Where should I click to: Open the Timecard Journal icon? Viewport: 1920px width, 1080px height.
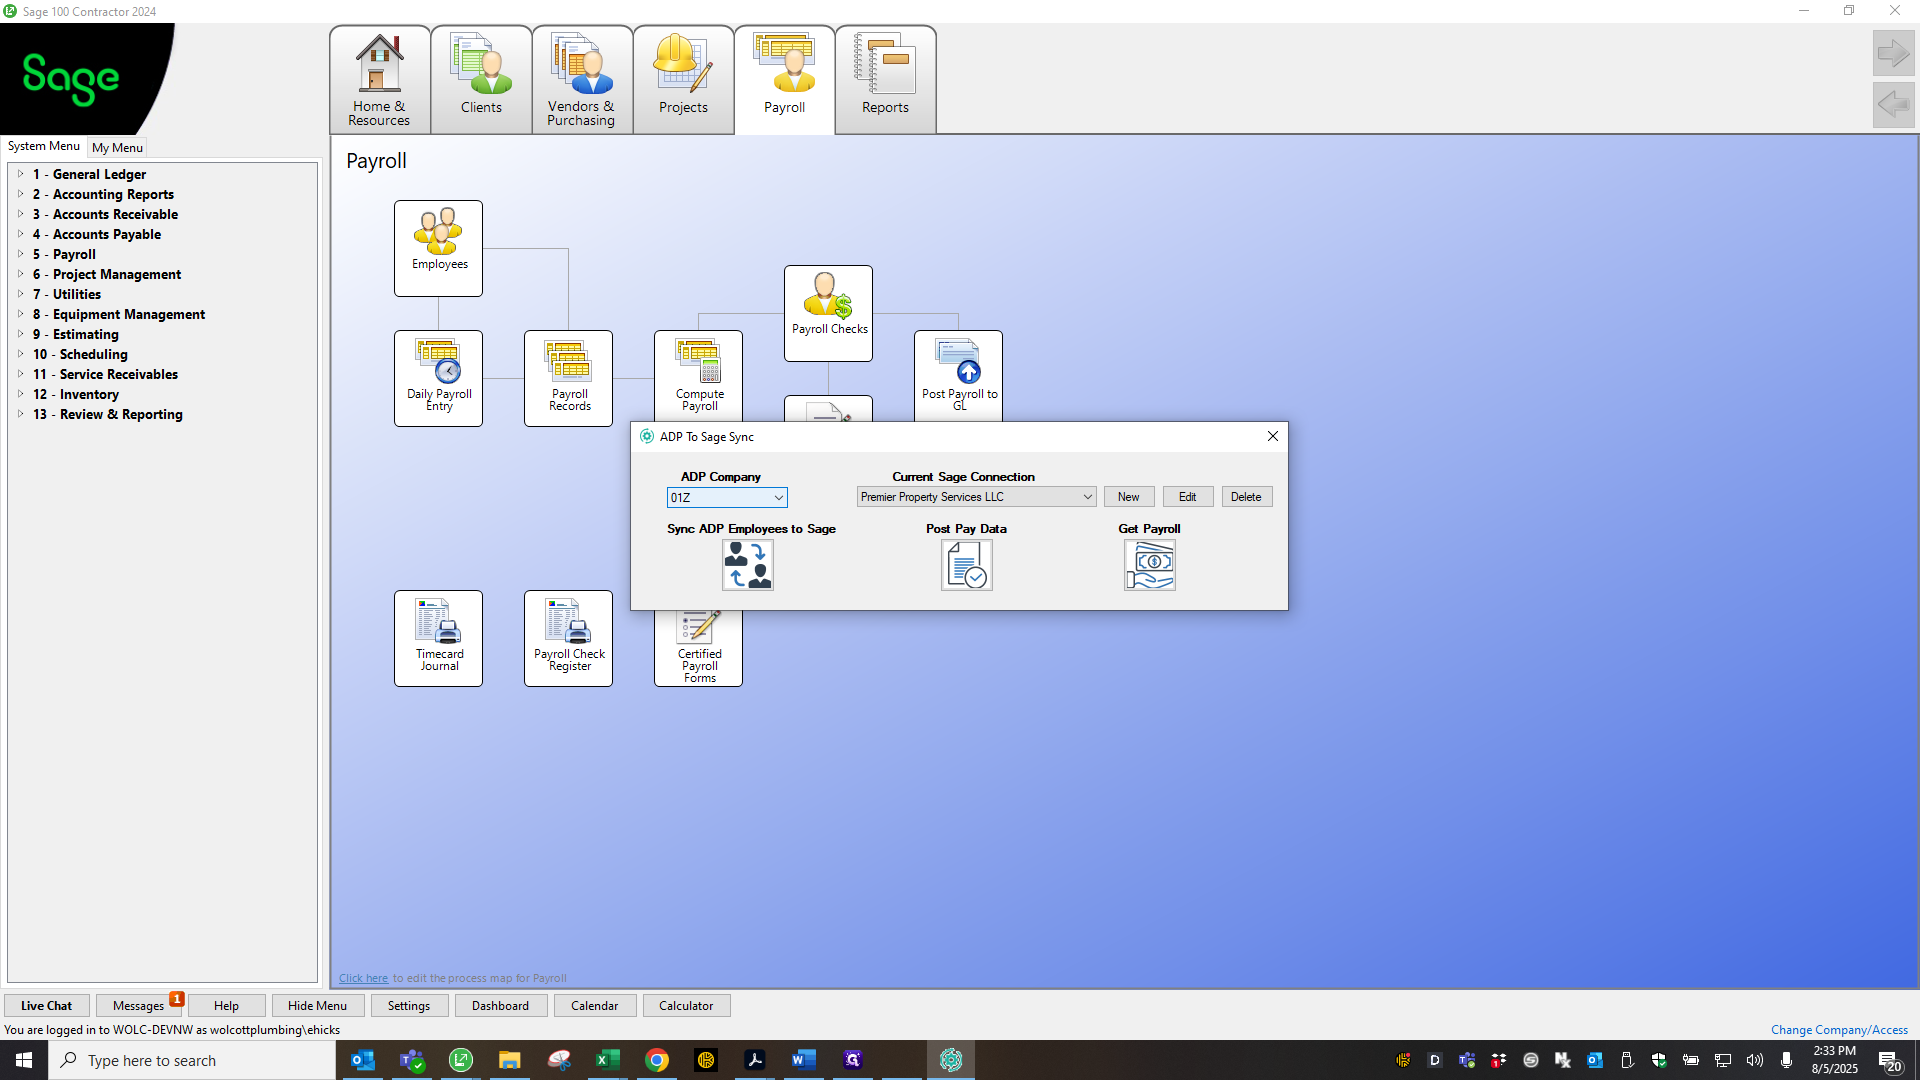[x=438, y=638]
